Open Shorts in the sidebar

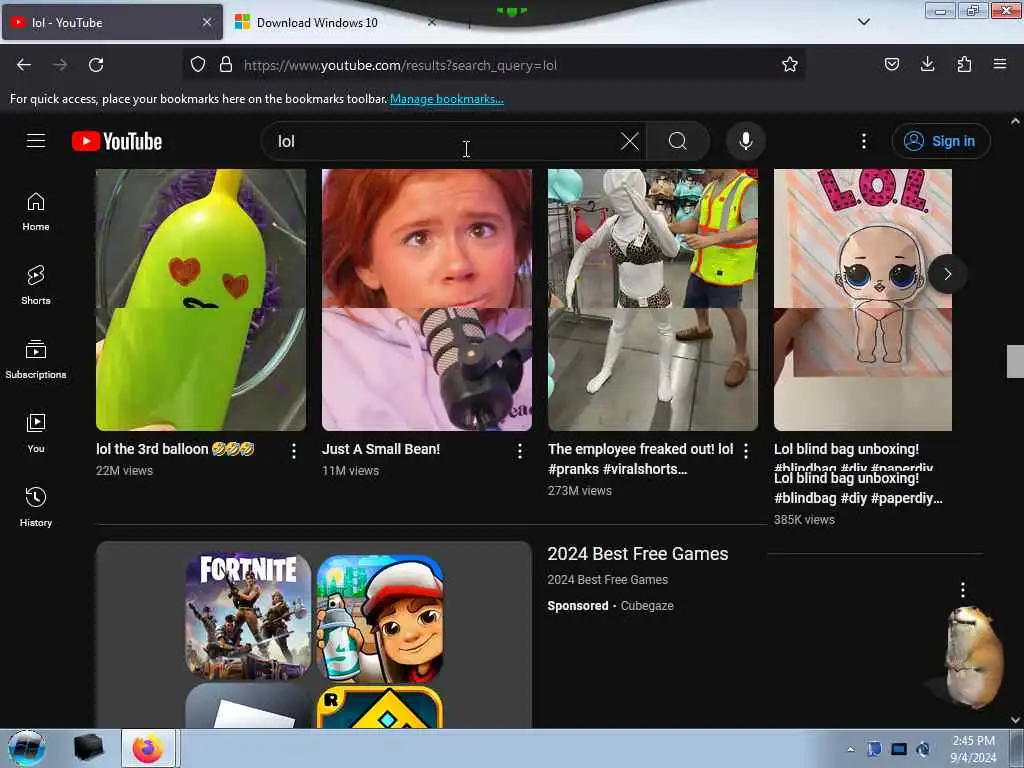36,285
